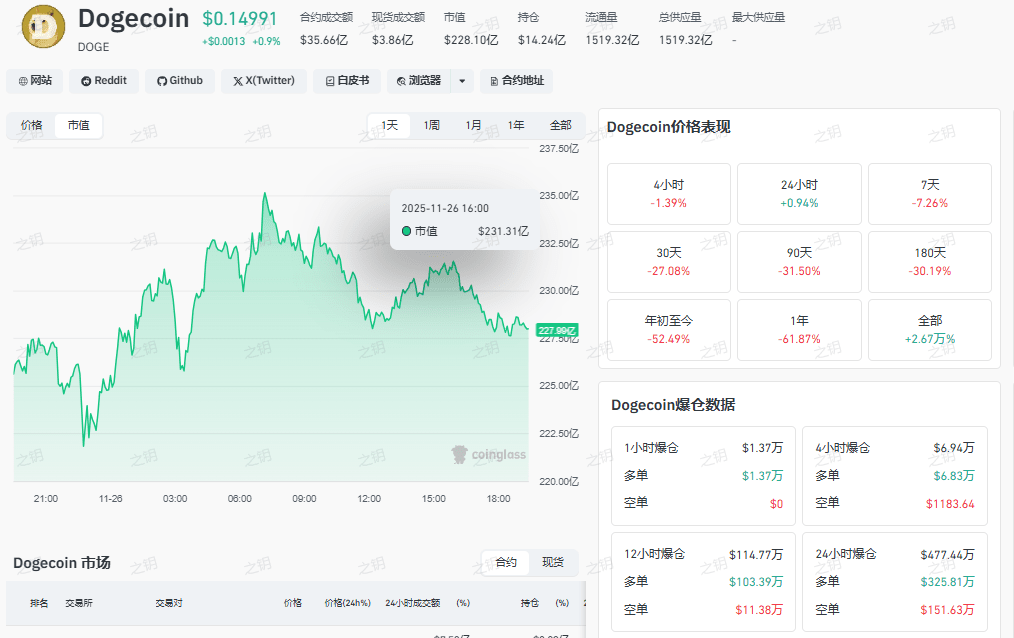Open the 合约地址 contract address button
This screenshot has height=638, width=1014.
coord(517,81)
